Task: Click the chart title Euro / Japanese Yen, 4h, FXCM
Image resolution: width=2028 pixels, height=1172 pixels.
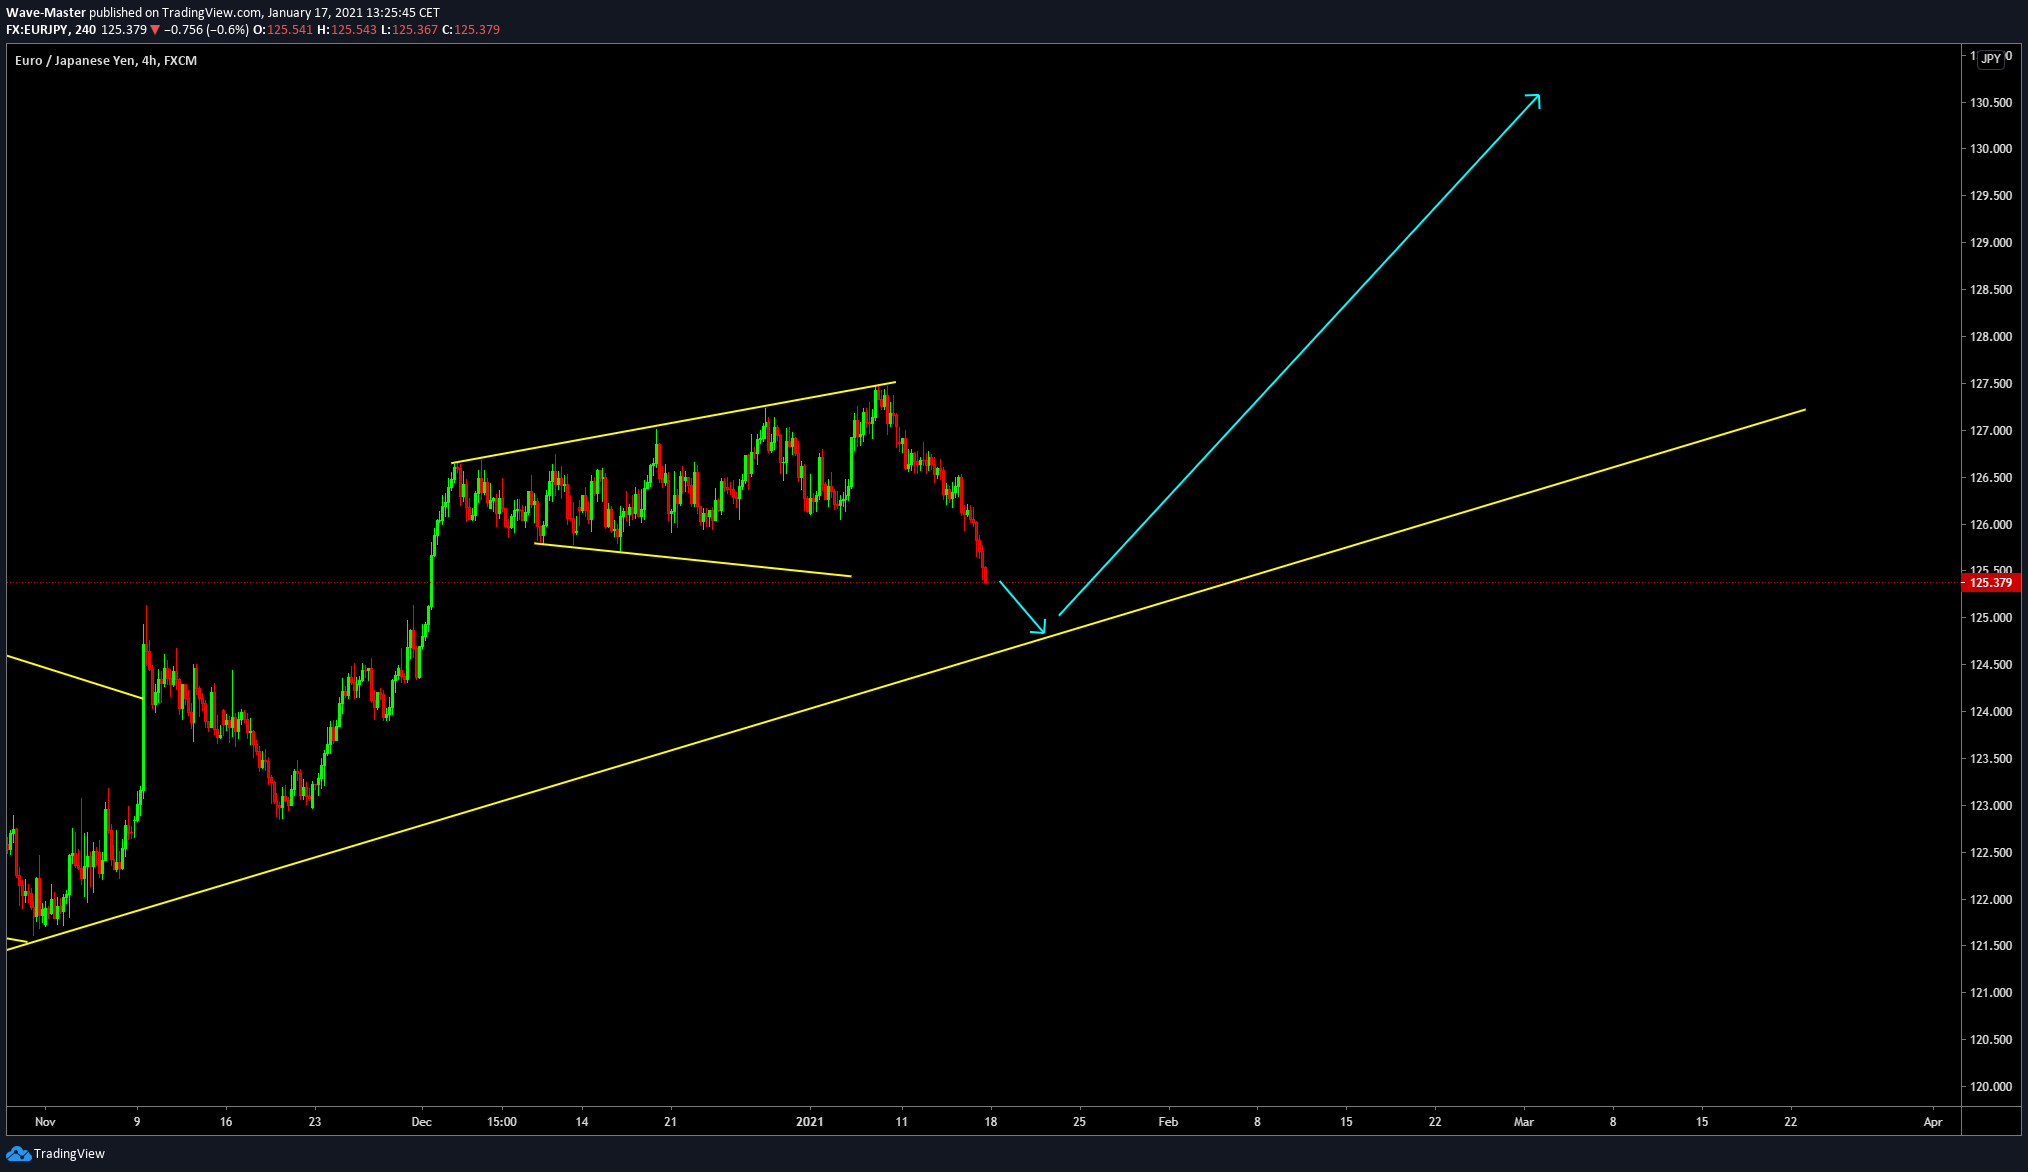Action: pyautogui.click(x=106, y=61)
